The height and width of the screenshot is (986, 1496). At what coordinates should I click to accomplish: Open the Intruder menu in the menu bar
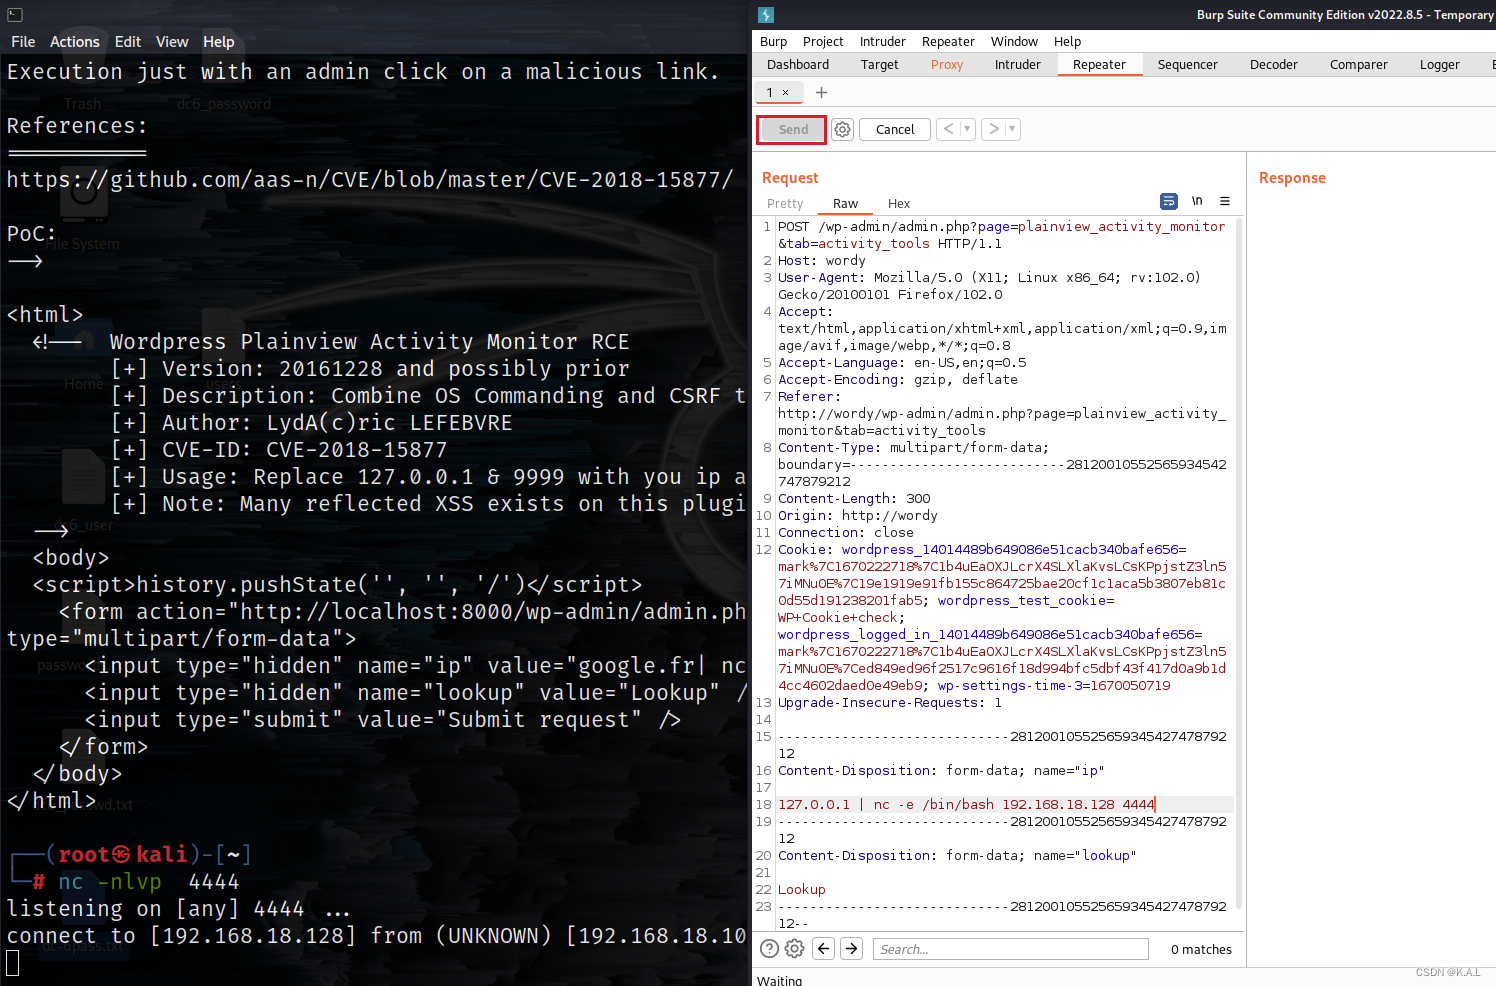[x=883, y=42]
